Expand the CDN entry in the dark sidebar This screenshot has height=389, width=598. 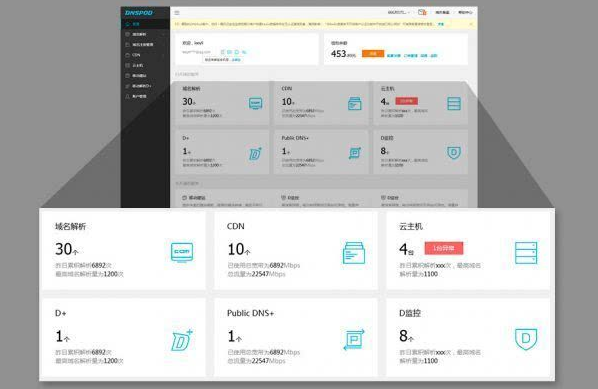click(145, 55)
